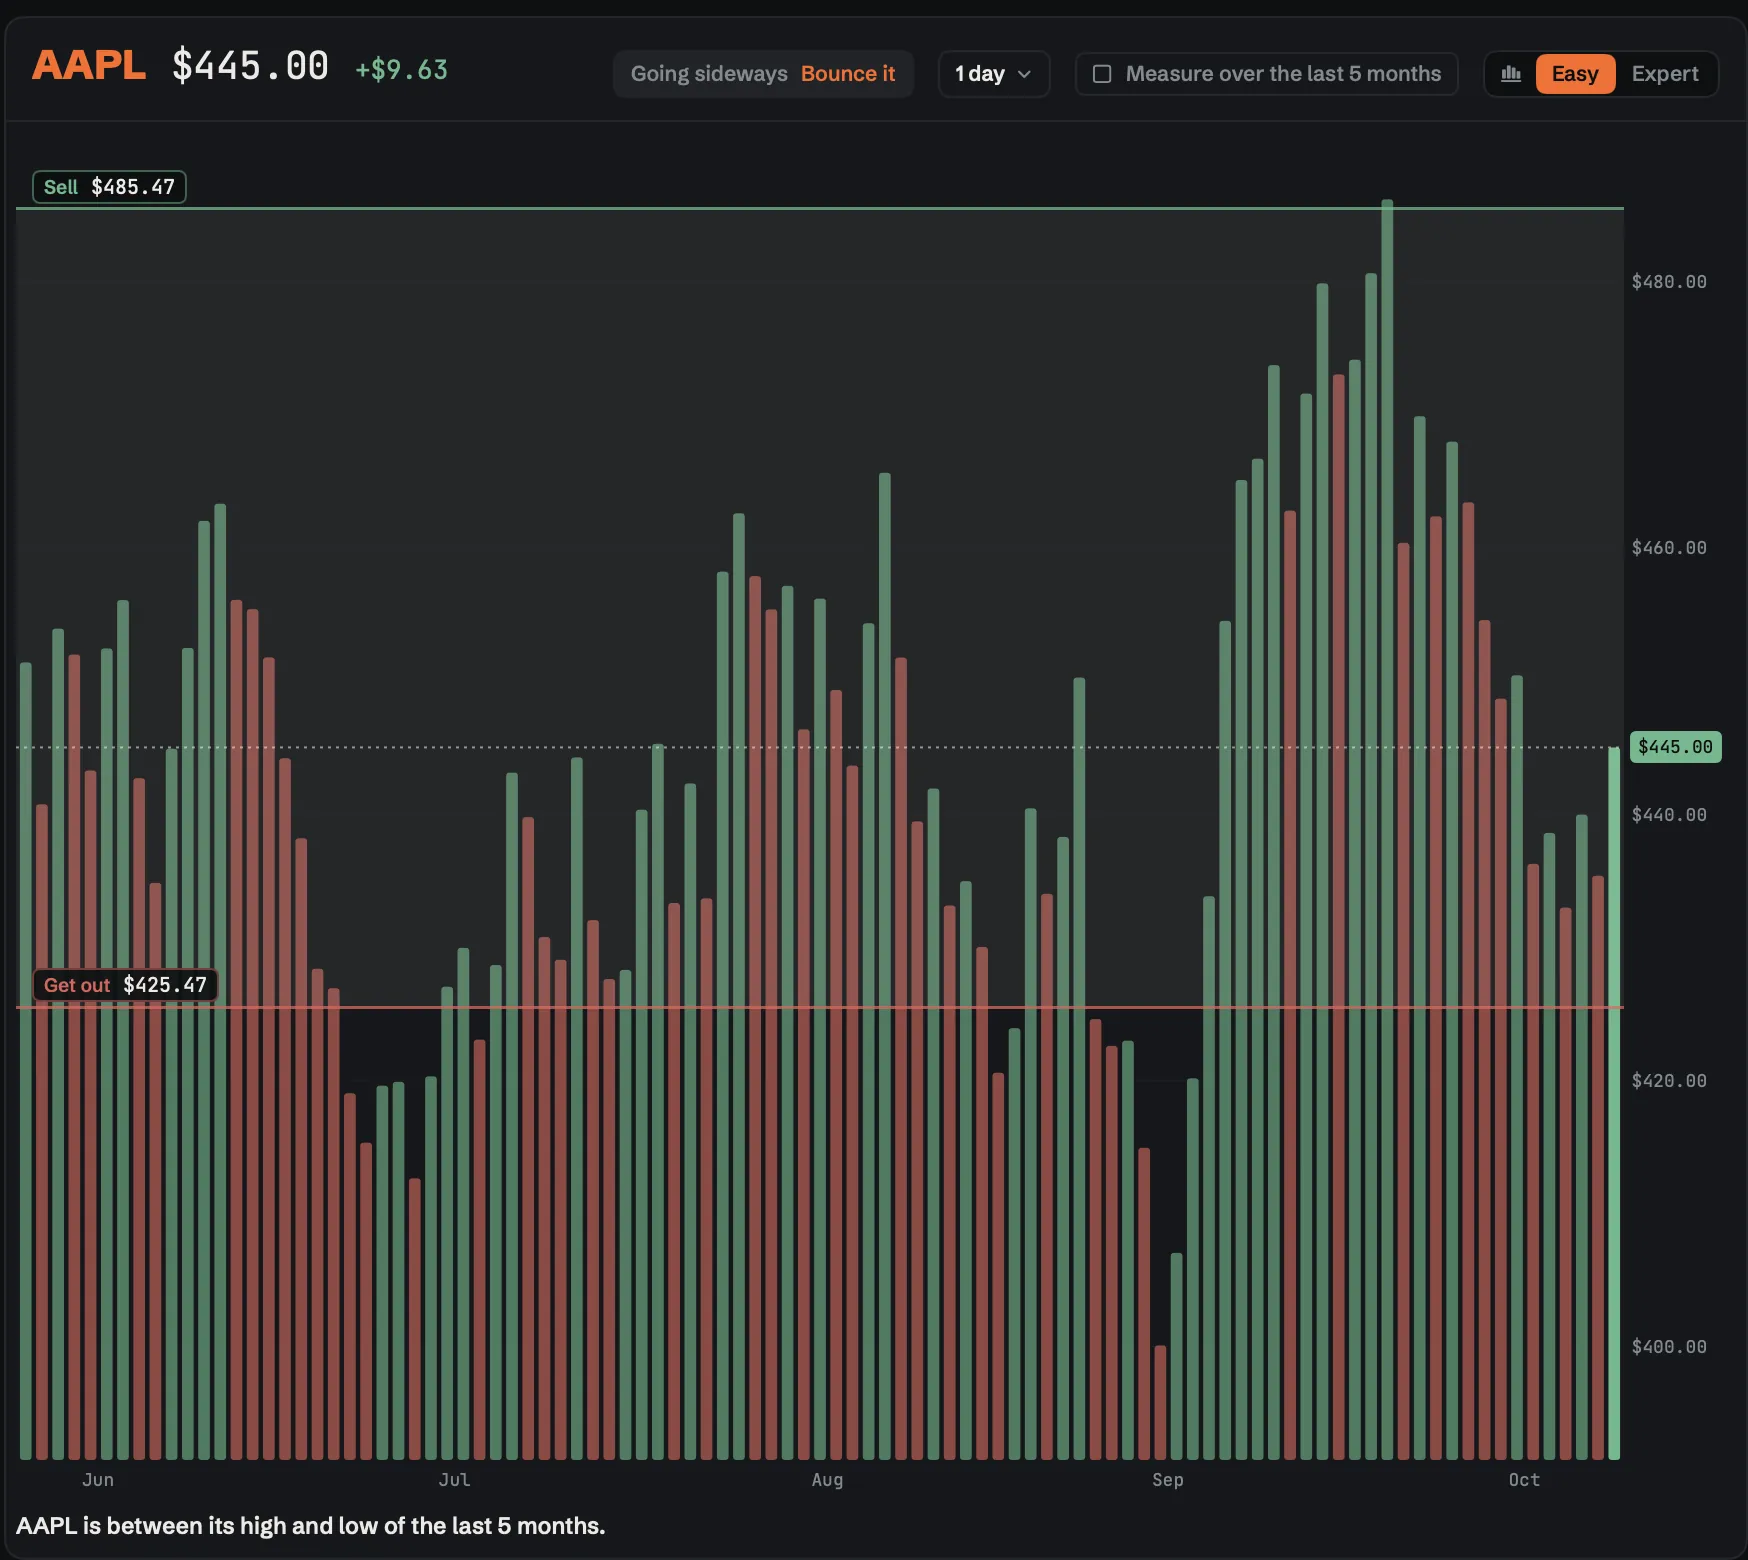This screenshot has height=1560, width=1748.
Task: Click the Jul month label
Action: coord(454,1480)
